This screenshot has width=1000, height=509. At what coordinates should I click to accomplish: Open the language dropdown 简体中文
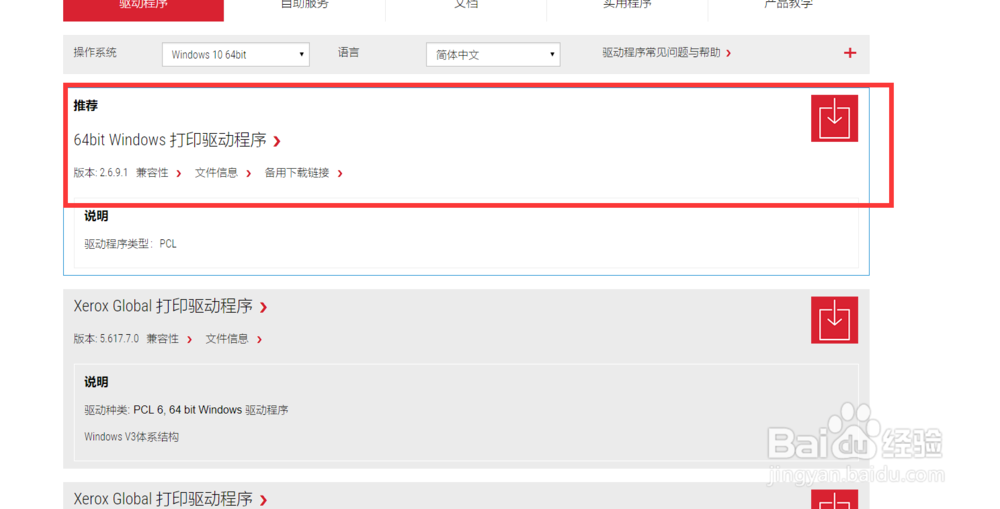click(493, 54)
